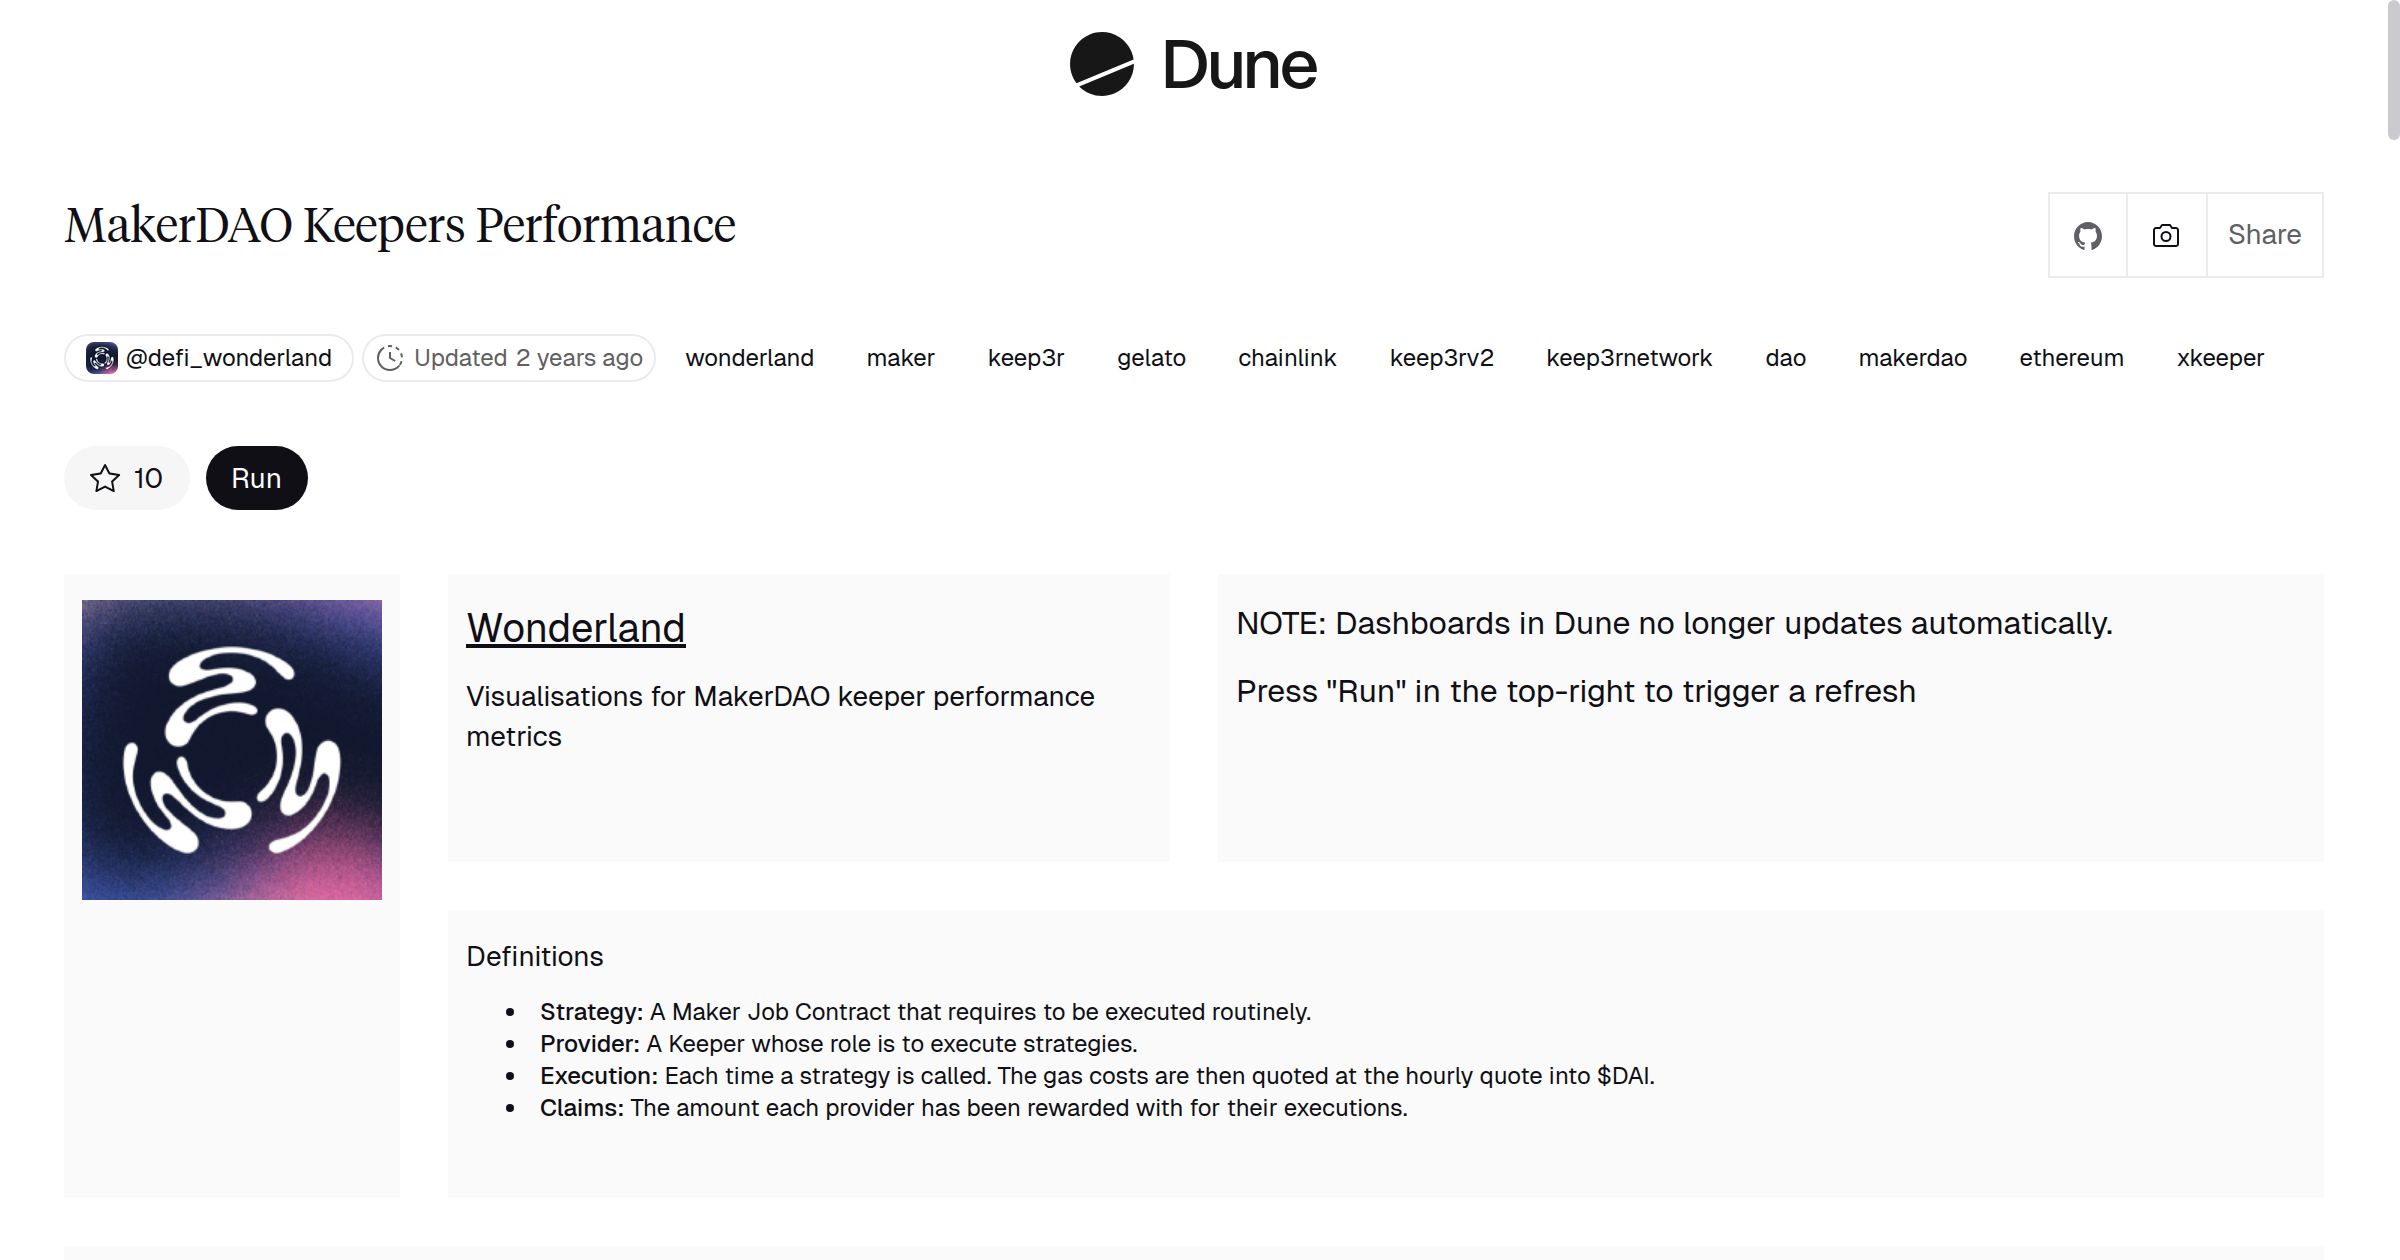Star the dashboard using the star icon

104,478
